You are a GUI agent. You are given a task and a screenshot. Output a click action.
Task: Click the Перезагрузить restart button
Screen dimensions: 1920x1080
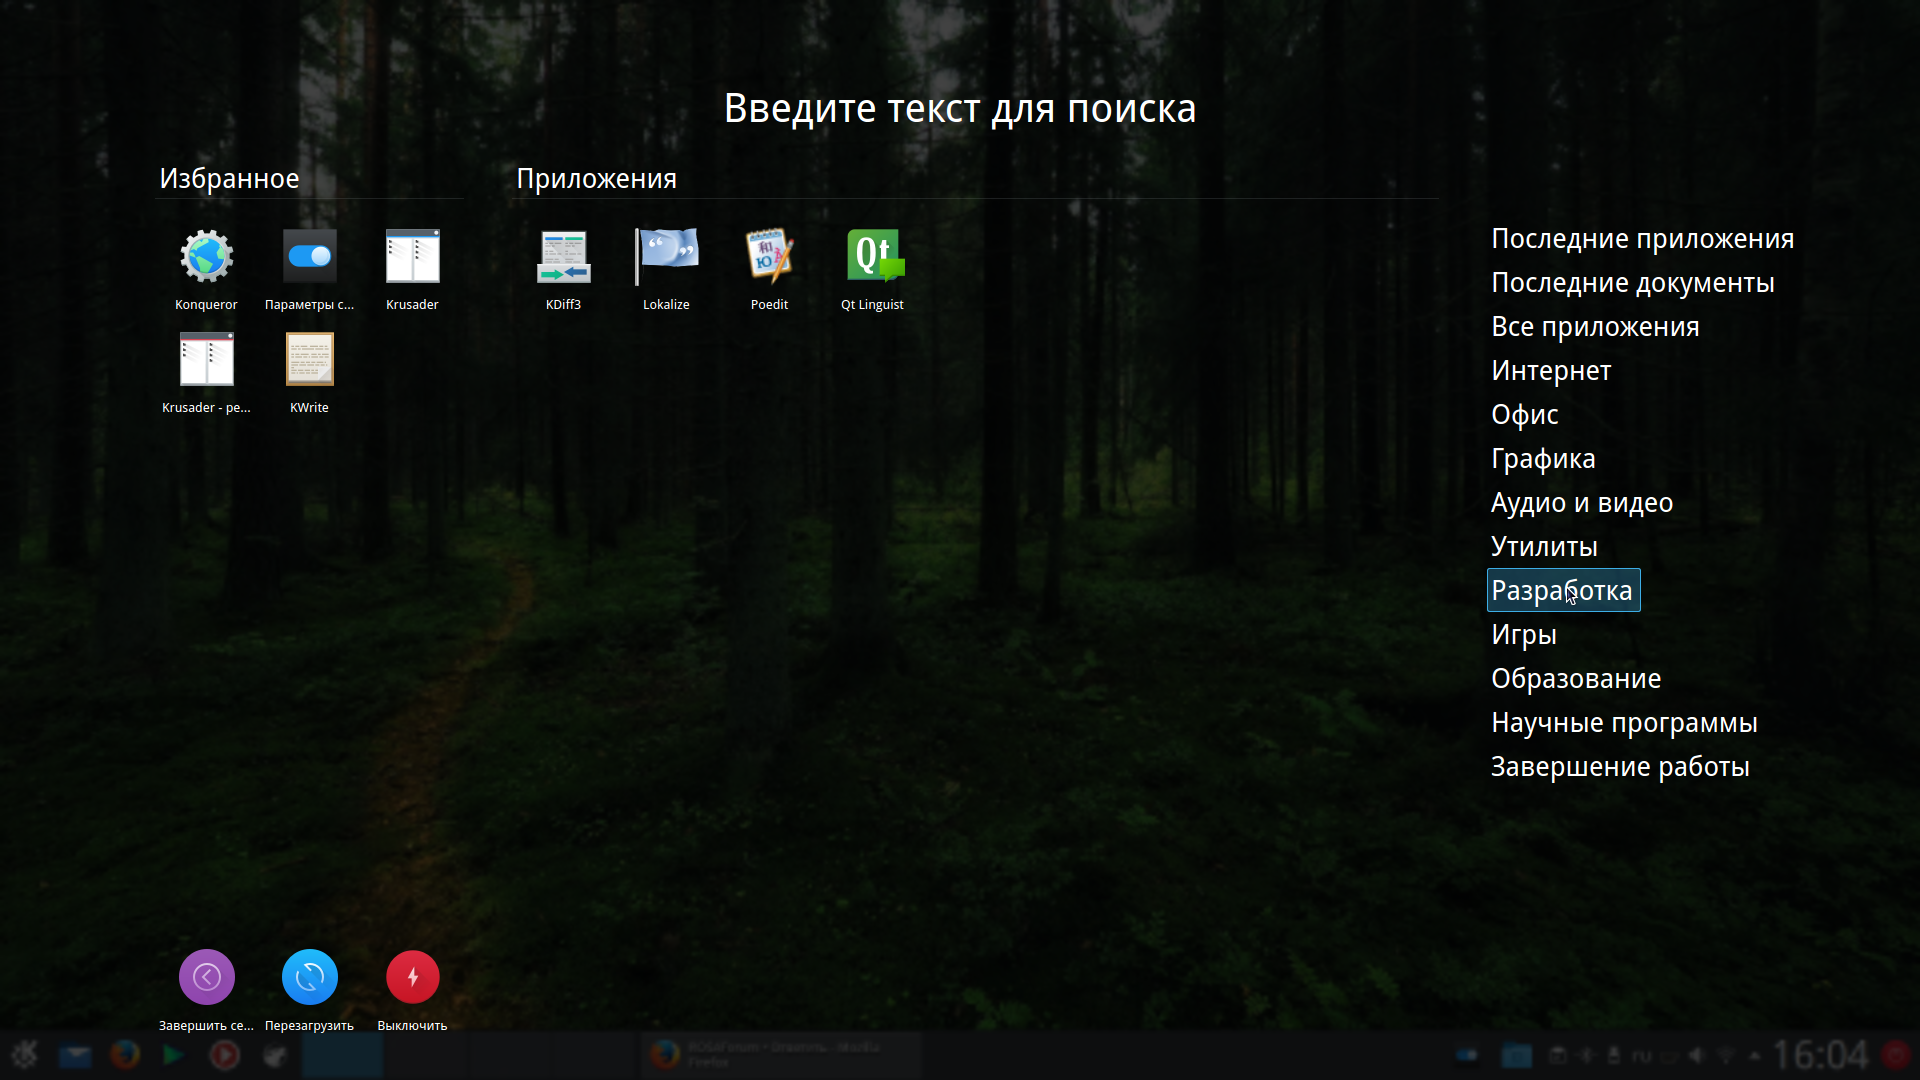[x=309, y=977]
